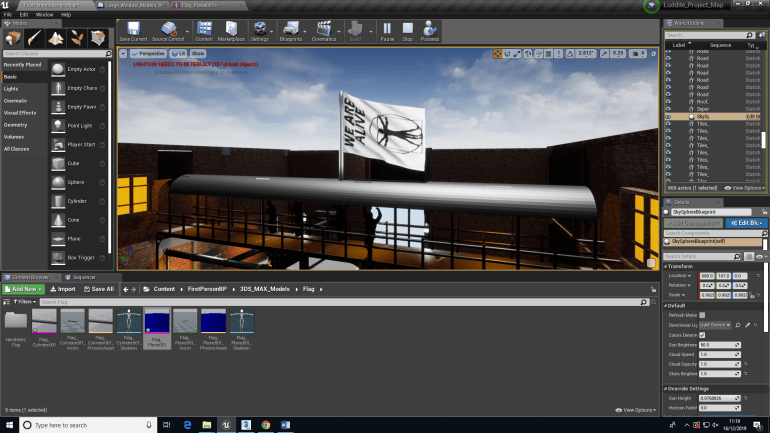Open Source Control toolbar icon

(168, 31)
